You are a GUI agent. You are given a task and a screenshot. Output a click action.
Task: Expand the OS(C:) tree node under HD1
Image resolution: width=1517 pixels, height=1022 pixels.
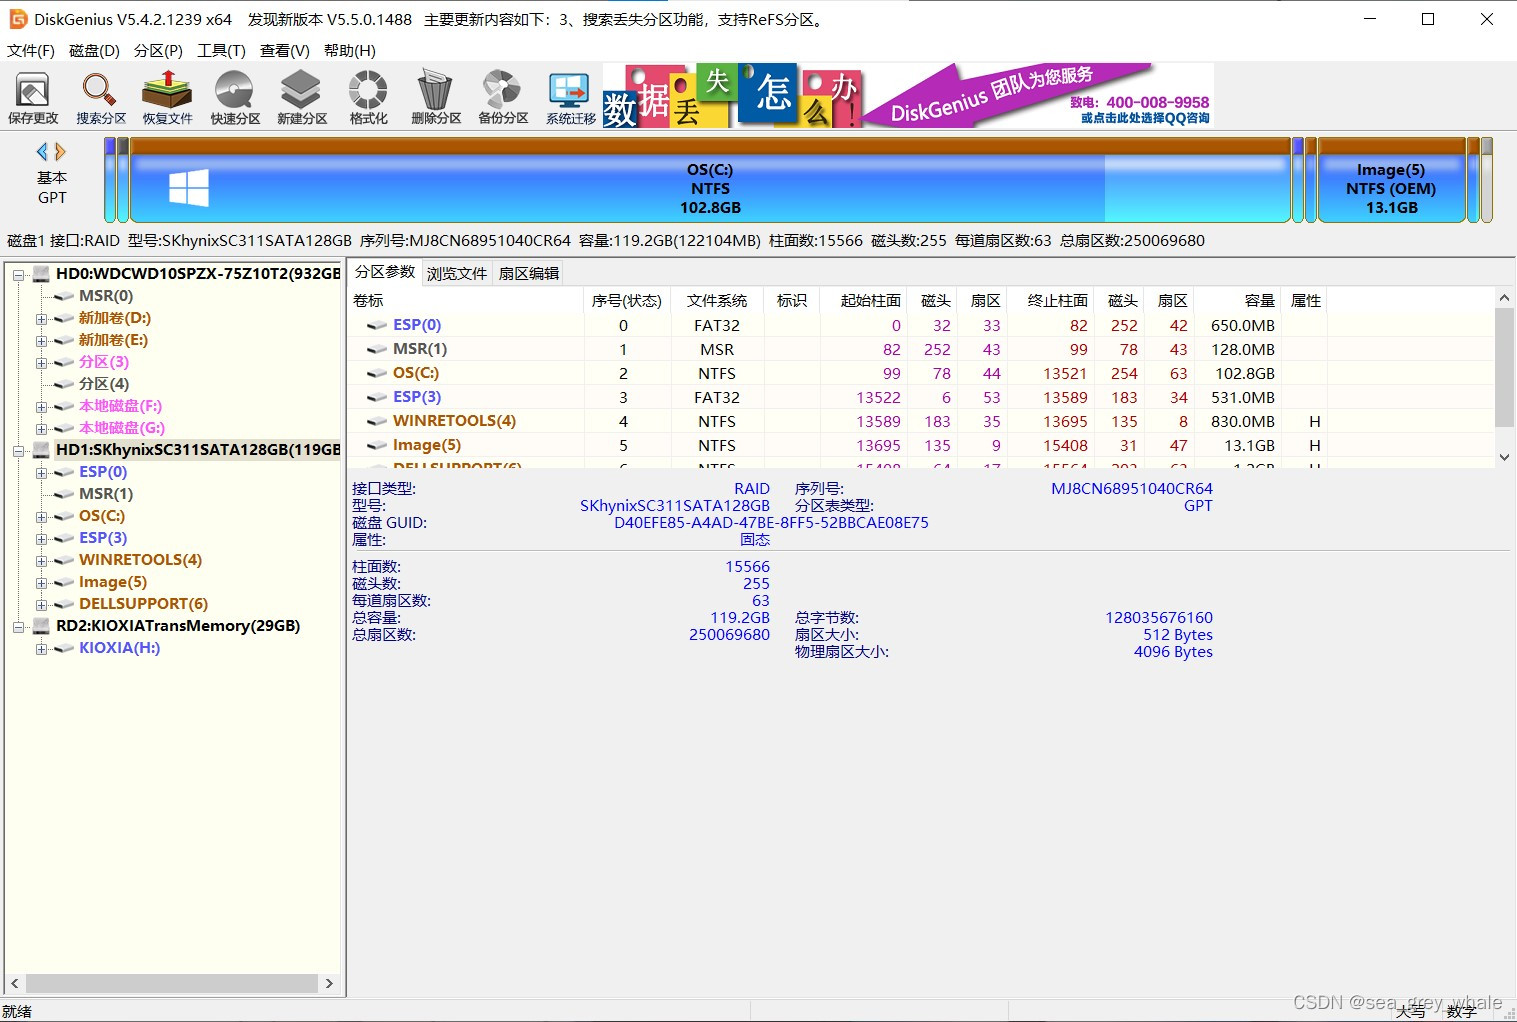[x=41, y=517]
